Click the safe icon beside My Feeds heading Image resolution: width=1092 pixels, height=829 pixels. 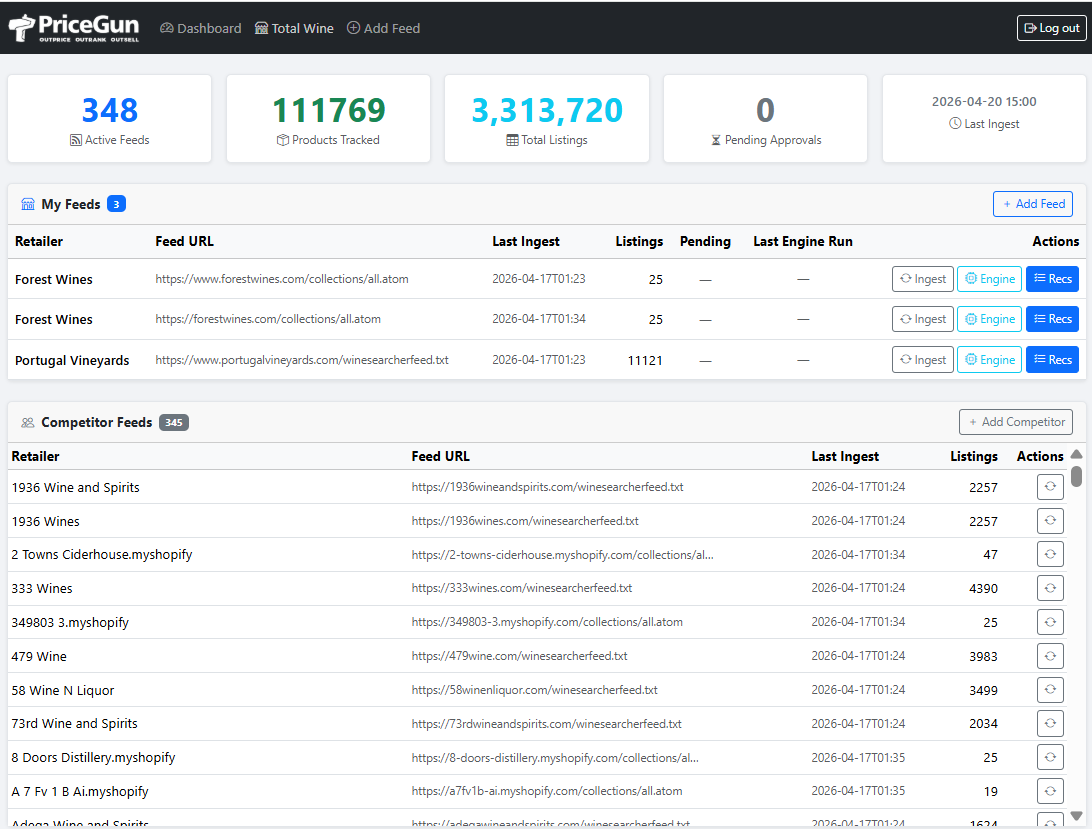tap(27, 203)
